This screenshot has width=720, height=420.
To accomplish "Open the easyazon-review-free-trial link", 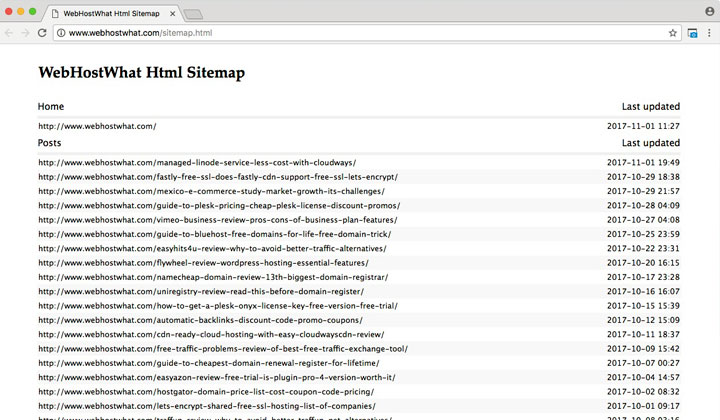I will (x=217, y=377).
